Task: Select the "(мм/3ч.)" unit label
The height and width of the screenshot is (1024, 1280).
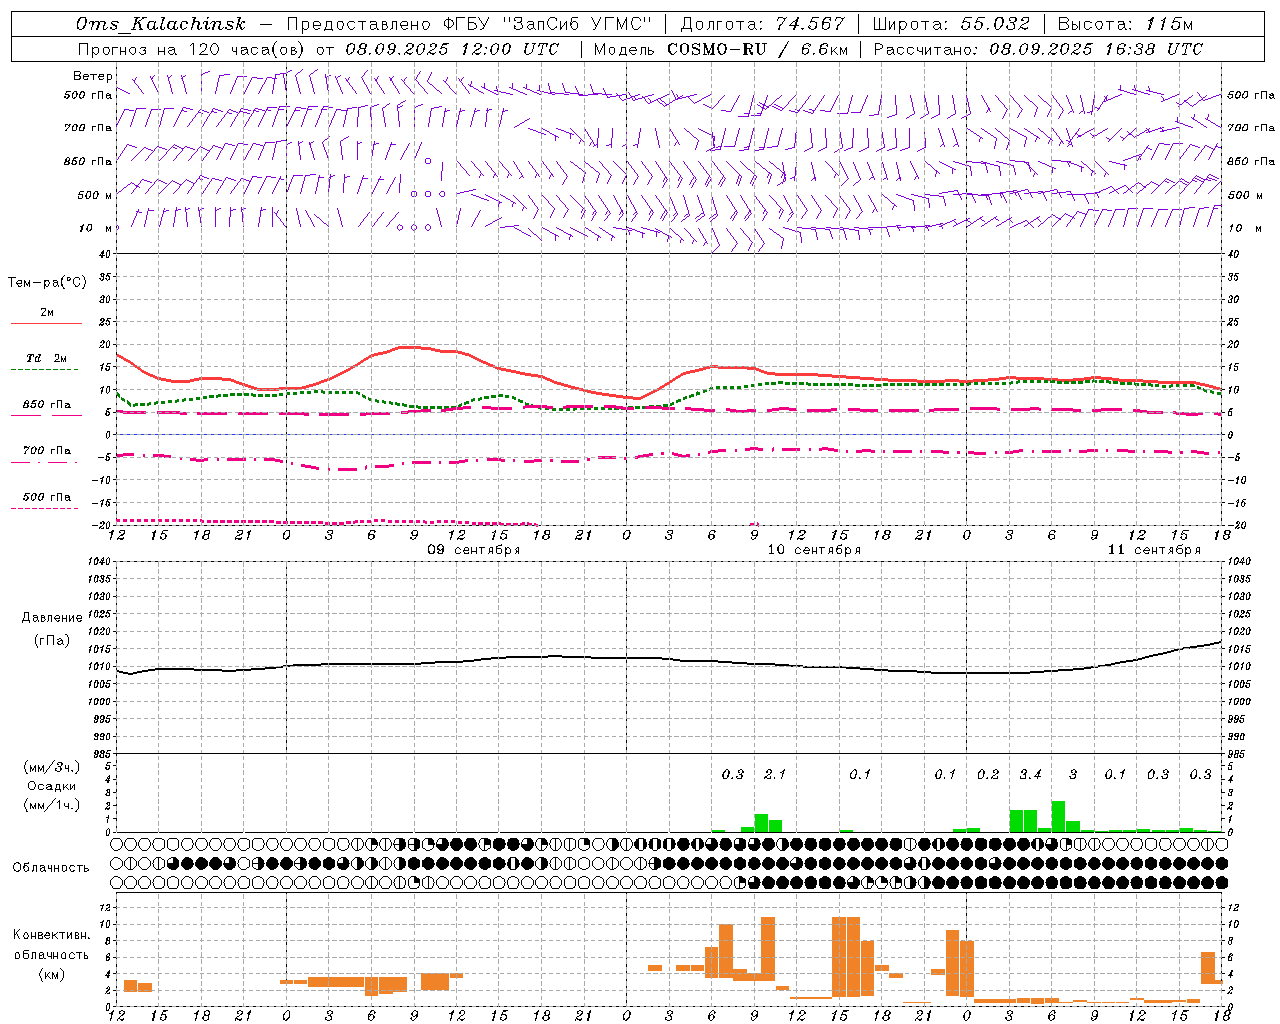Action: tap(52, 767)
